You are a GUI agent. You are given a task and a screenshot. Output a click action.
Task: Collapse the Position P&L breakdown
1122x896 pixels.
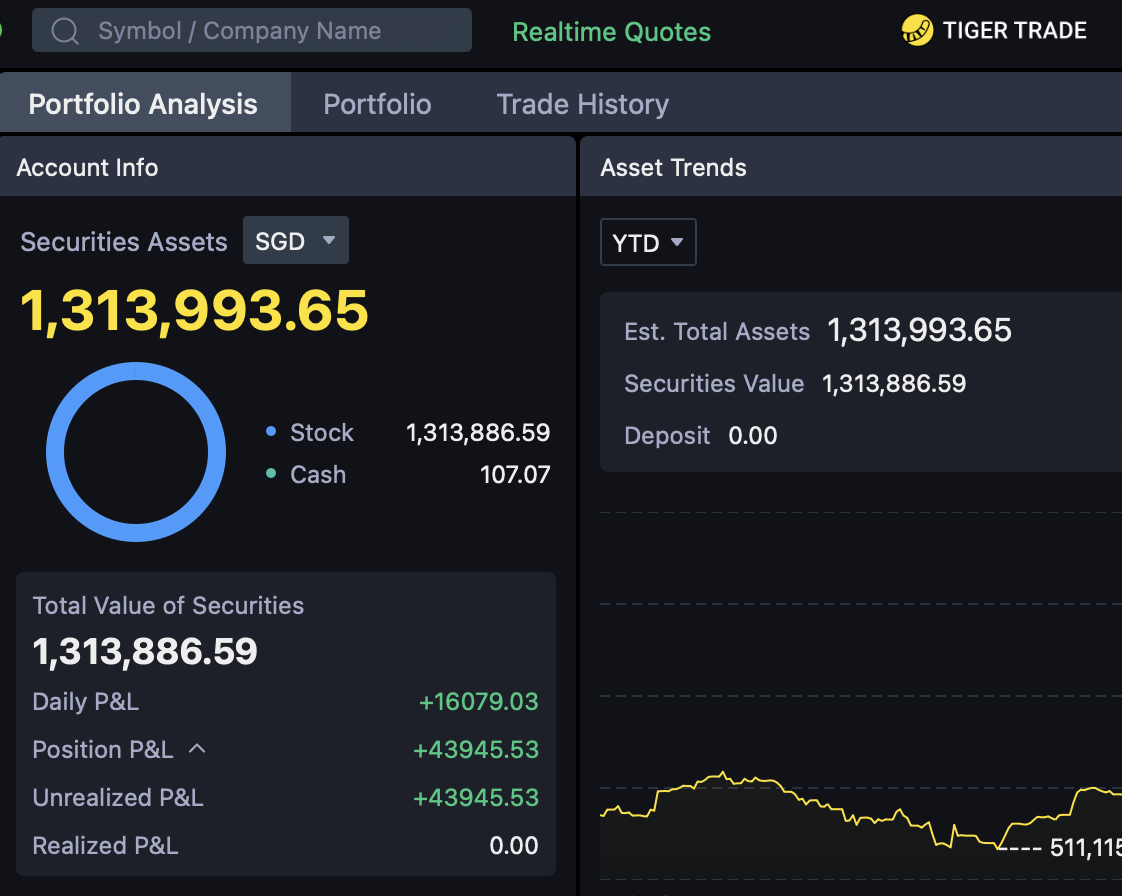click(x=196, y=748)
